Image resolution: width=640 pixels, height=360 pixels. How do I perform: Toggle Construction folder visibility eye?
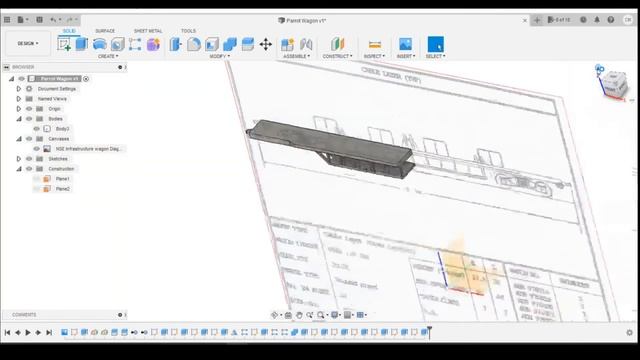pos(29,169)
